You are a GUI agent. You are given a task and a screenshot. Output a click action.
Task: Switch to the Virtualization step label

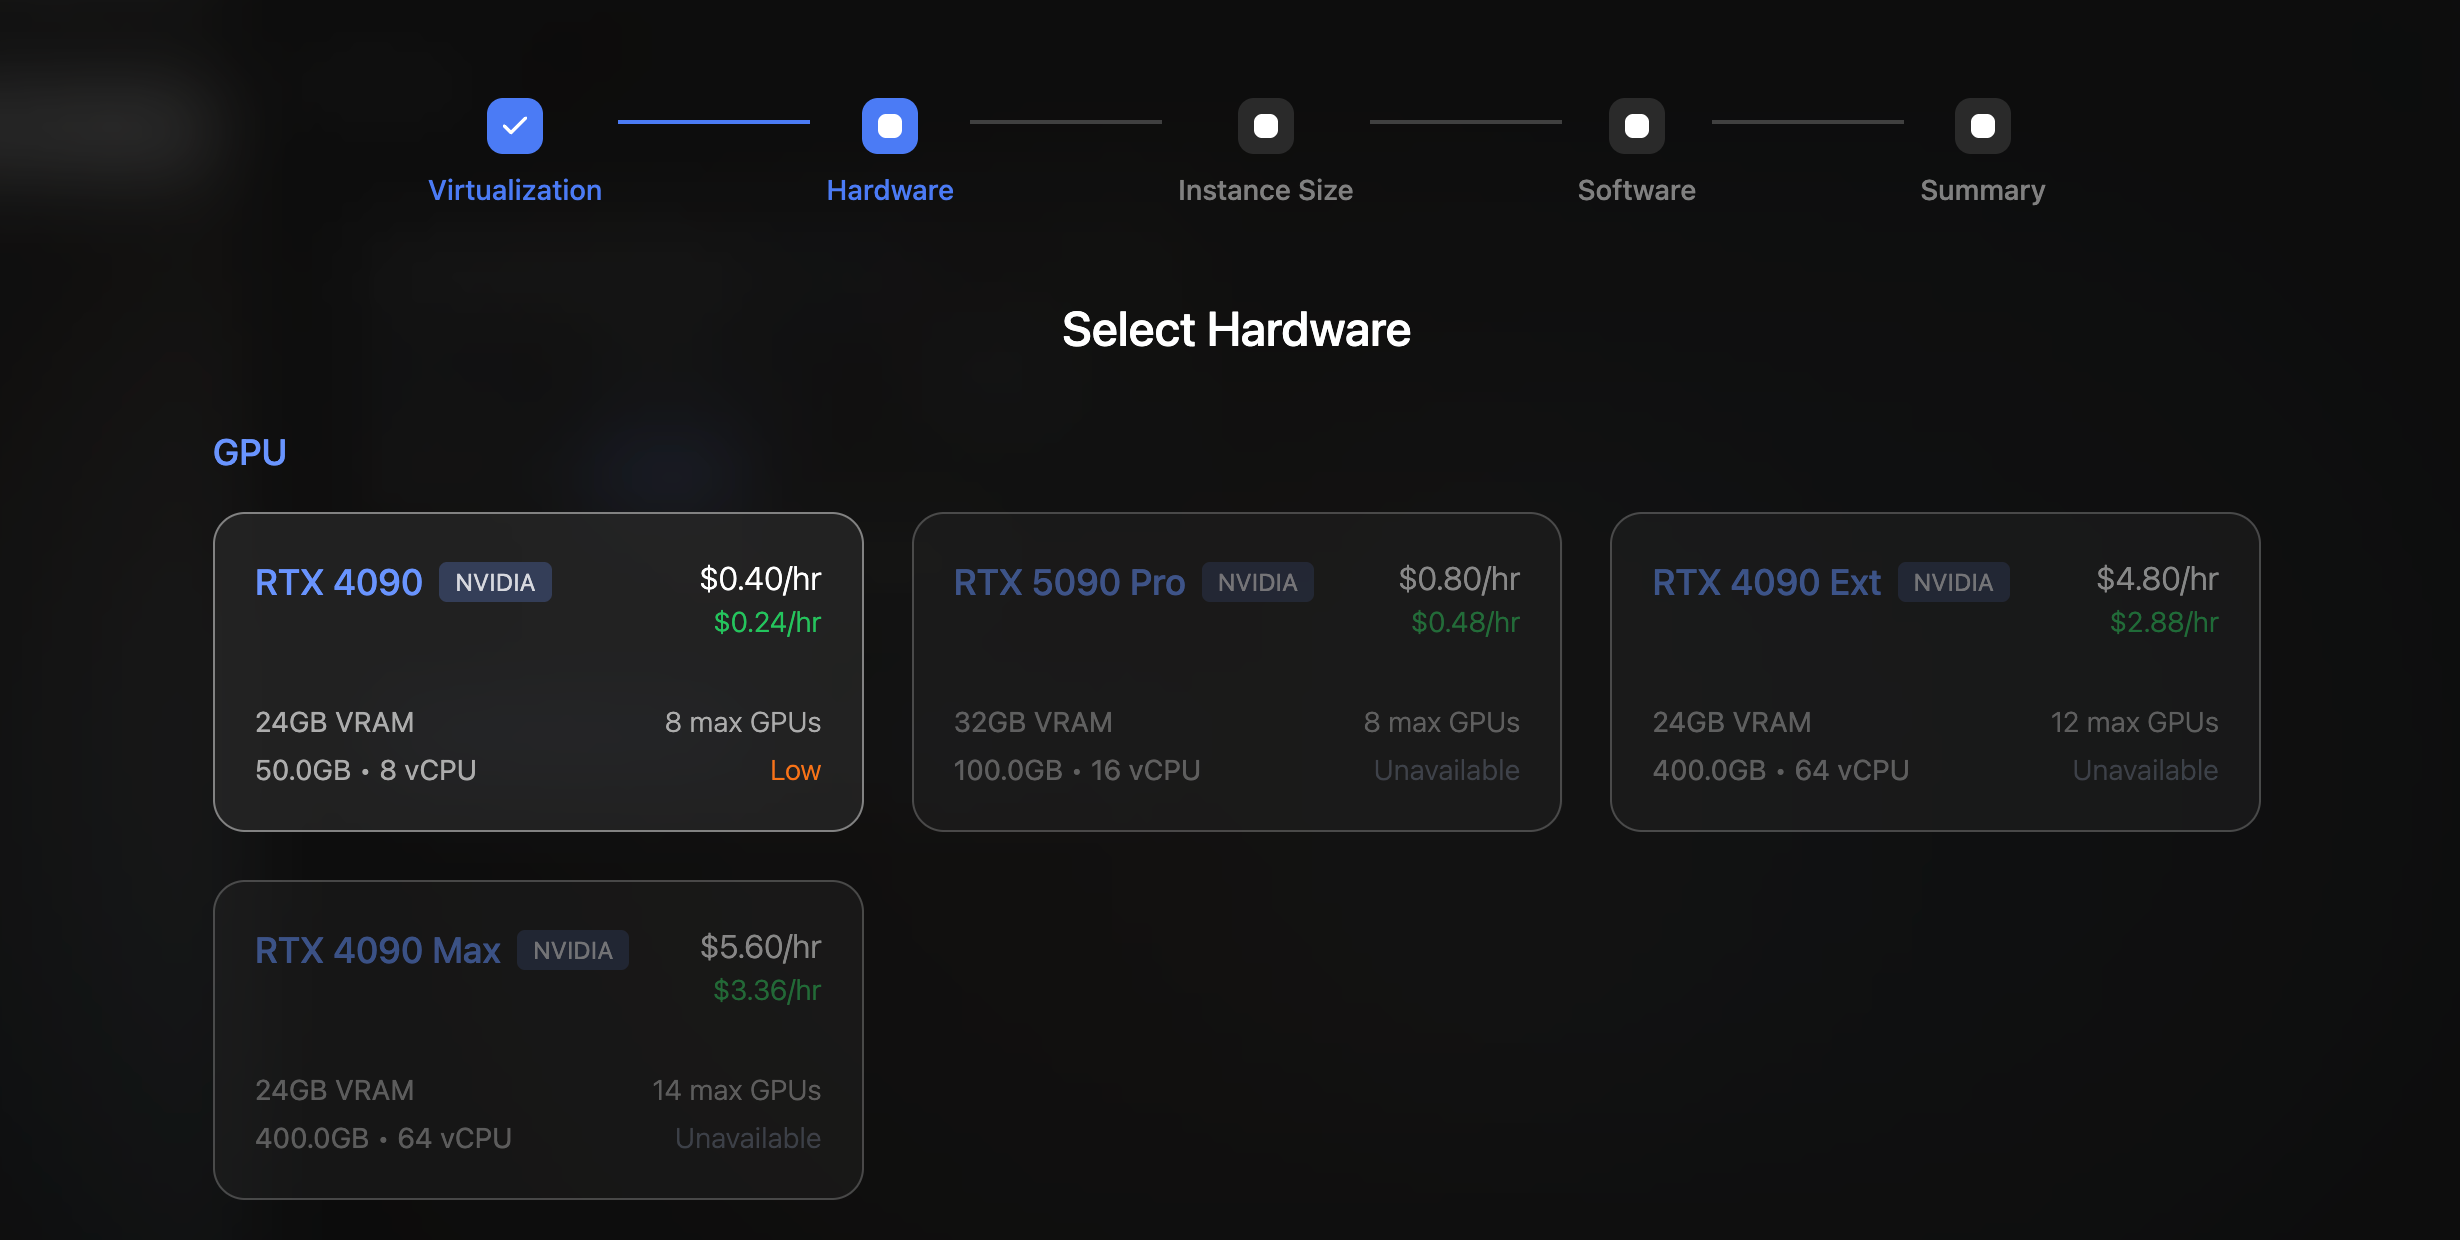point(514,189)
